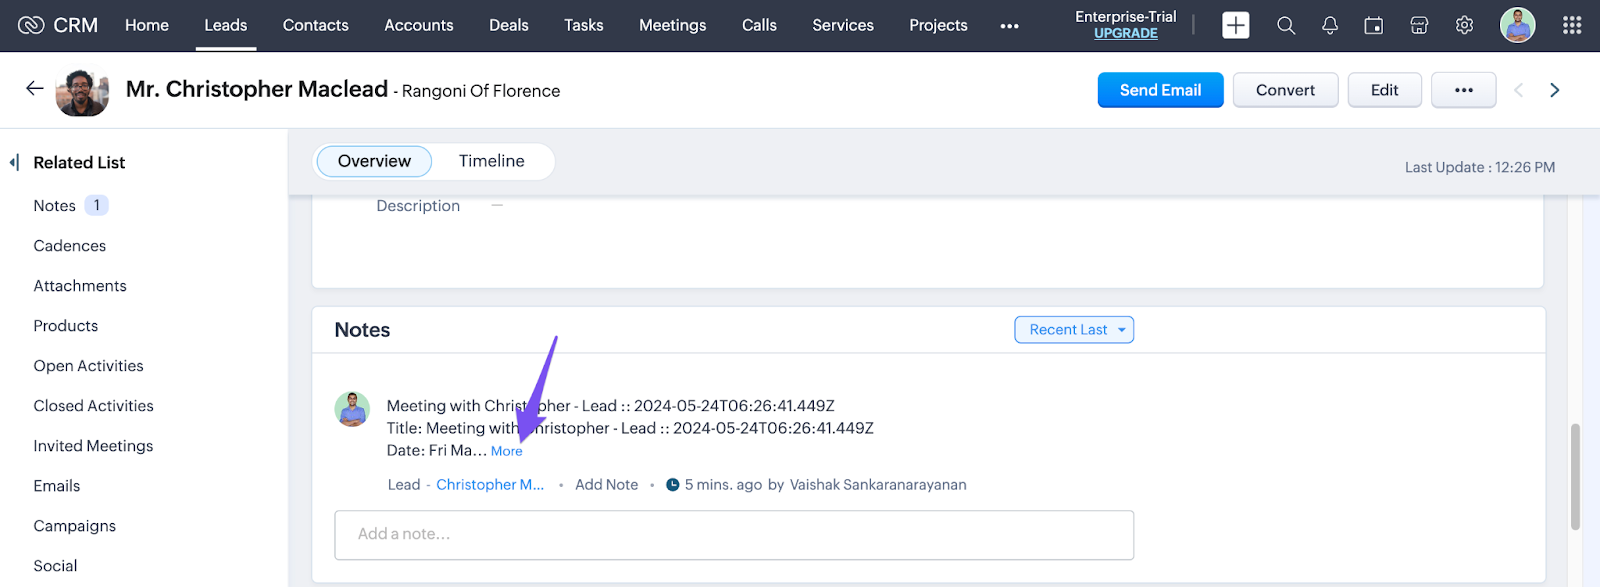Open the Meetings tab
This screenshot has width=1600, height=587.
(673, 25)
